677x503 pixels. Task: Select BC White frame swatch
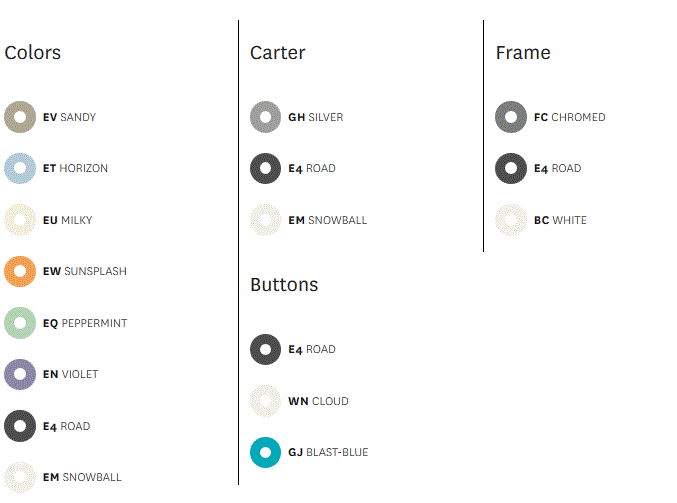click(x=511, y=220)
